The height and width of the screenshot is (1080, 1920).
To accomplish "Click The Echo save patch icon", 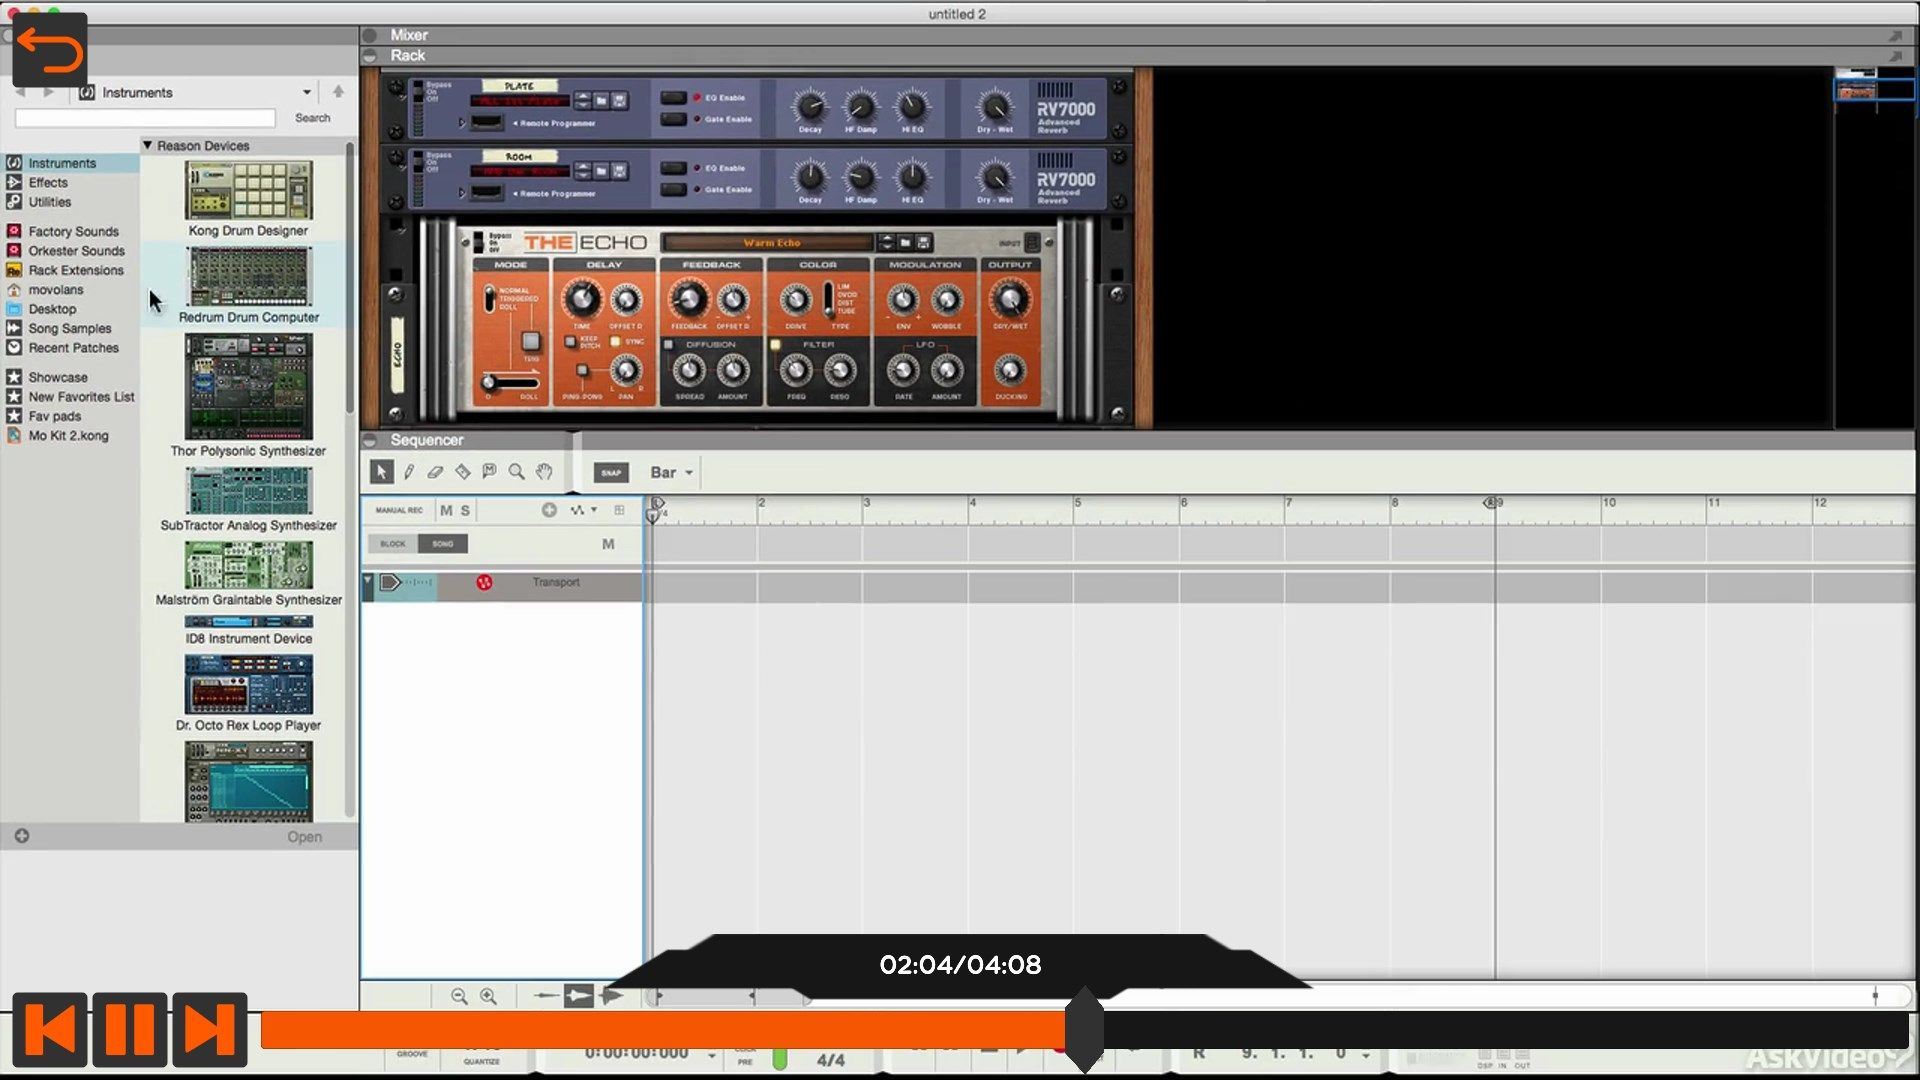I will pyautogui.click(x=924, y=243).
